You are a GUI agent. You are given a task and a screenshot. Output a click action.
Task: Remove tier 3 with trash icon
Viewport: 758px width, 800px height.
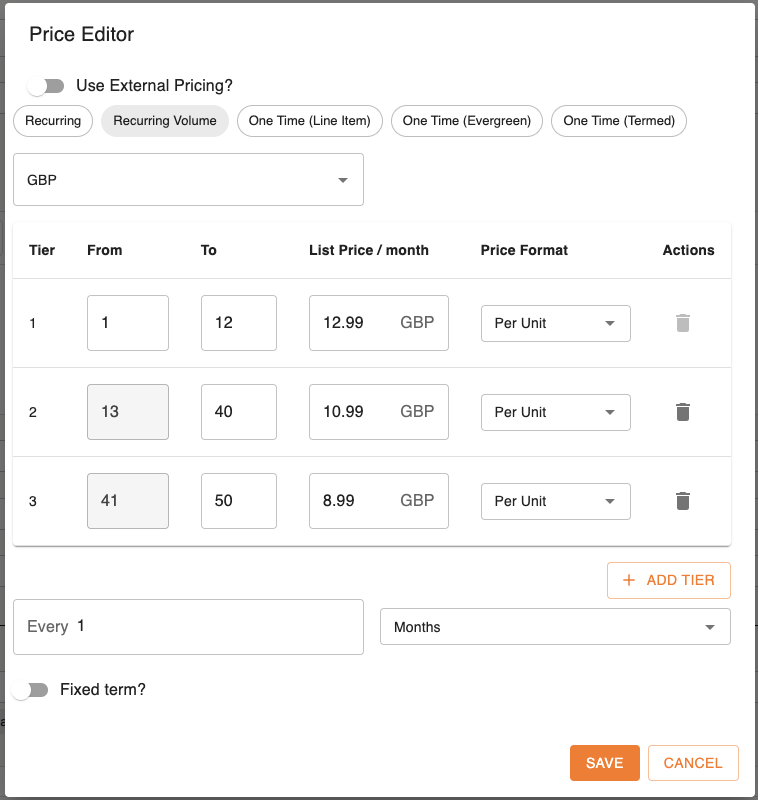pyautogui.click(x=683, y=501)
